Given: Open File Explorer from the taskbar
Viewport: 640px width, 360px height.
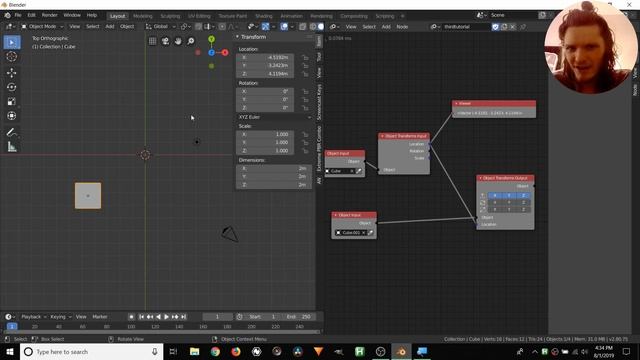Looking at the screenshot, I should [x=195, y=351].
